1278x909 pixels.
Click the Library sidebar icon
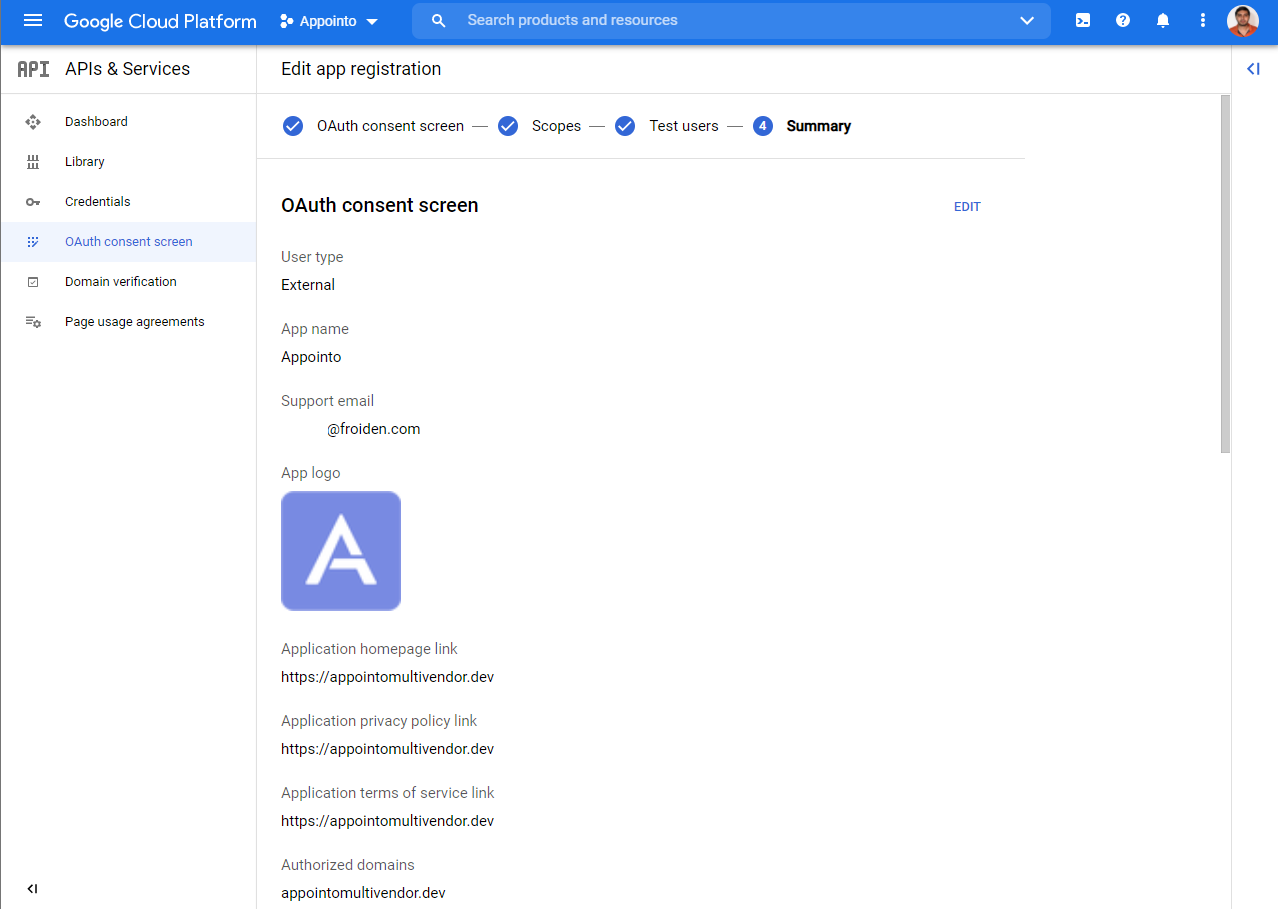tap(33, 162)
